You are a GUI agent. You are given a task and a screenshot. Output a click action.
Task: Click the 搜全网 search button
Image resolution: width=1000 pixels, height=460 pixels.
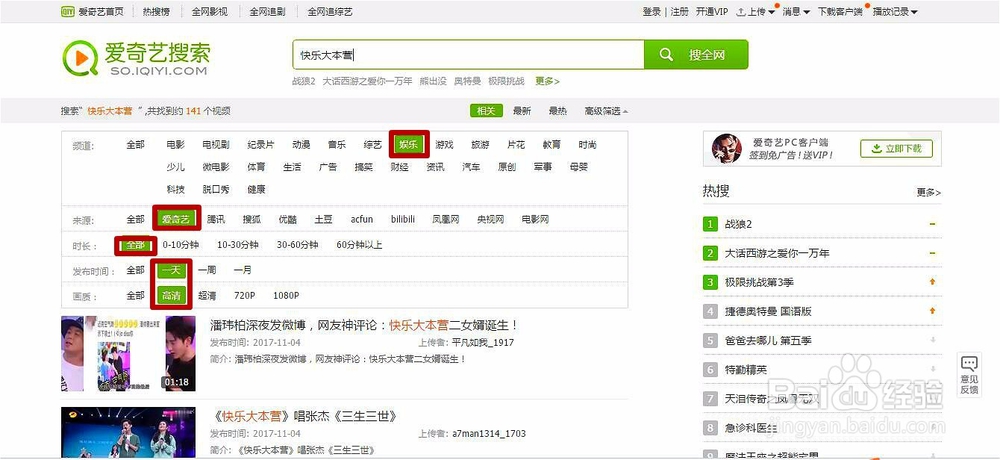click(x=696, y=55)
